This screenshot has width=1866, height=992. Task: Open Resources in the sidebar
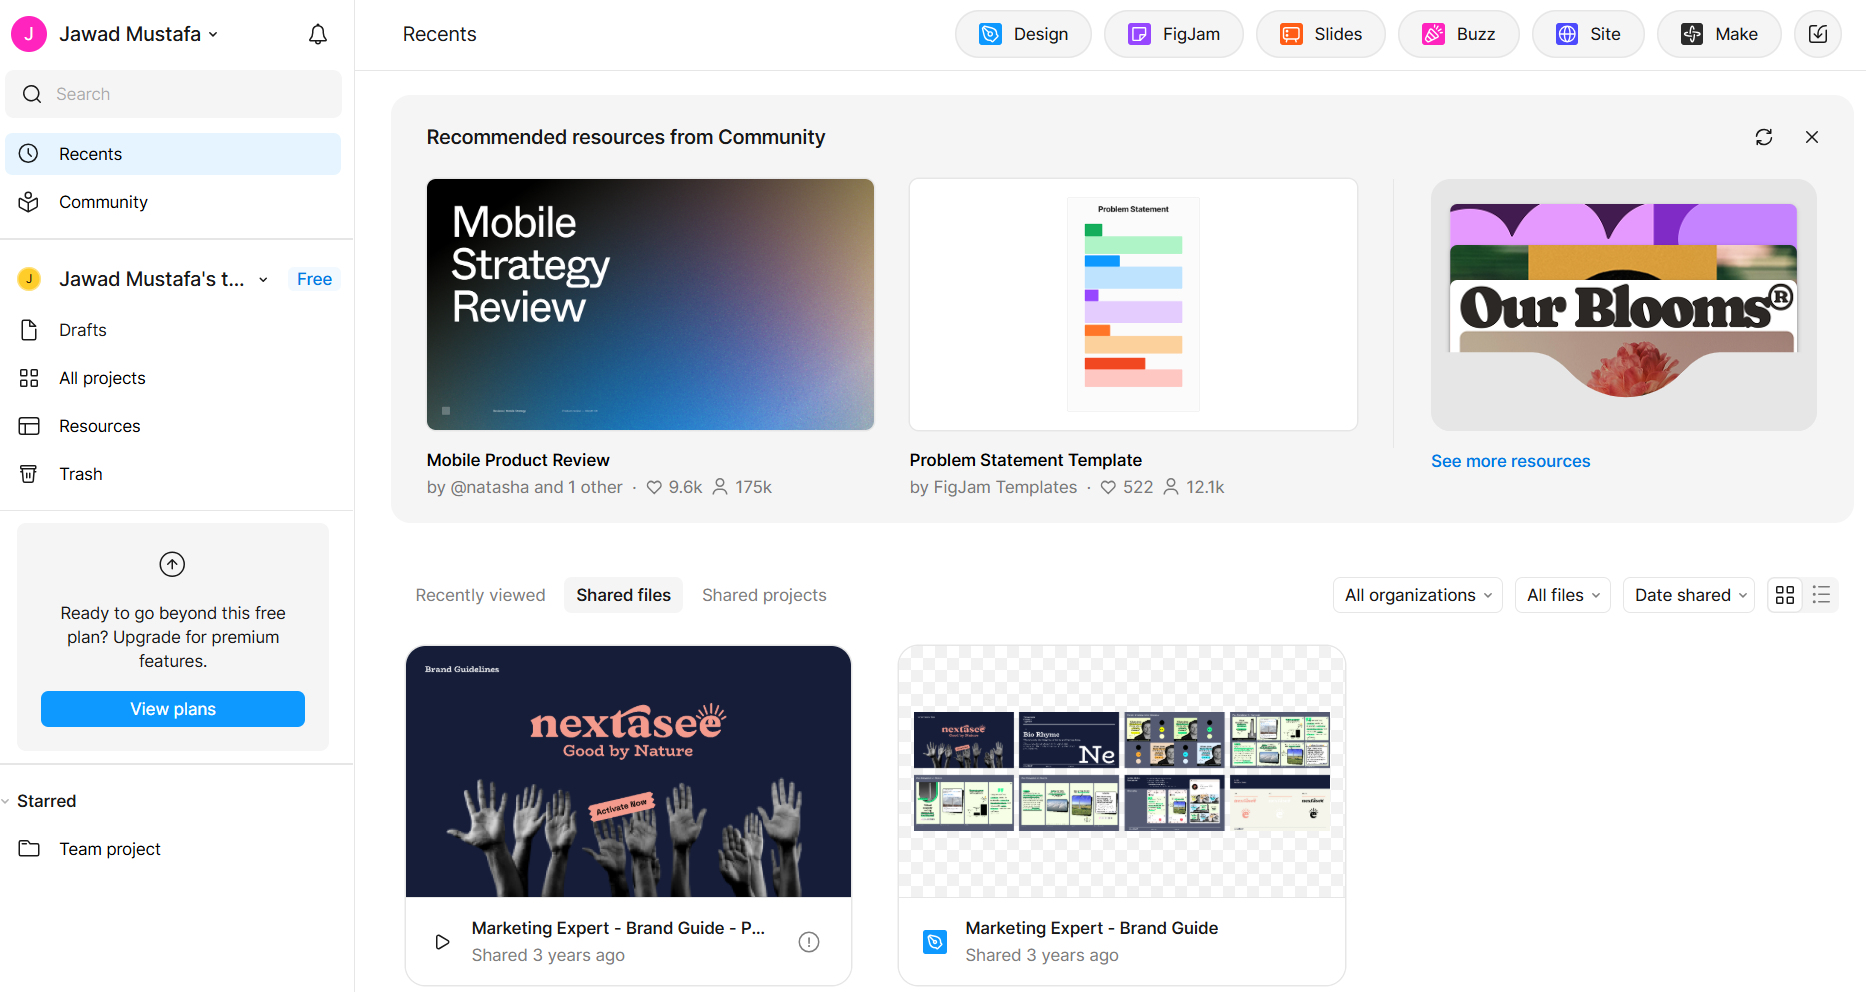(173, 426)
